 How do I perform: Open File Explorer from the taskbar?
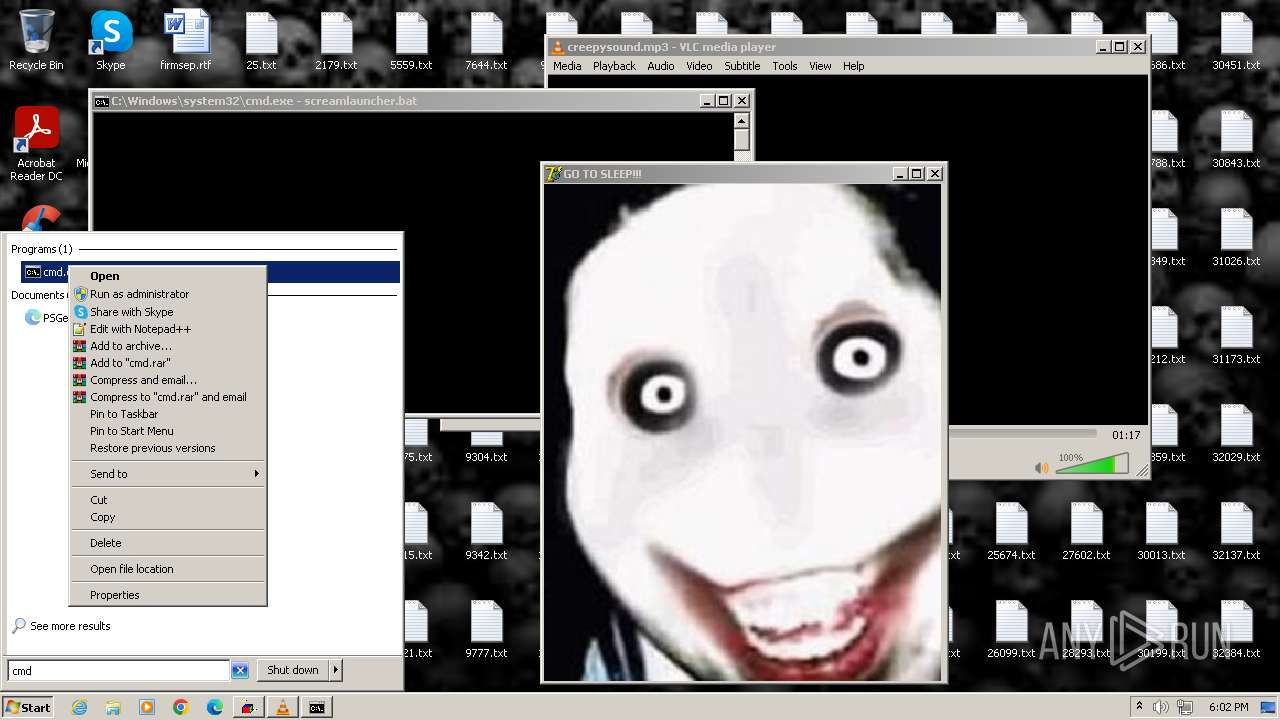(113, 707)
